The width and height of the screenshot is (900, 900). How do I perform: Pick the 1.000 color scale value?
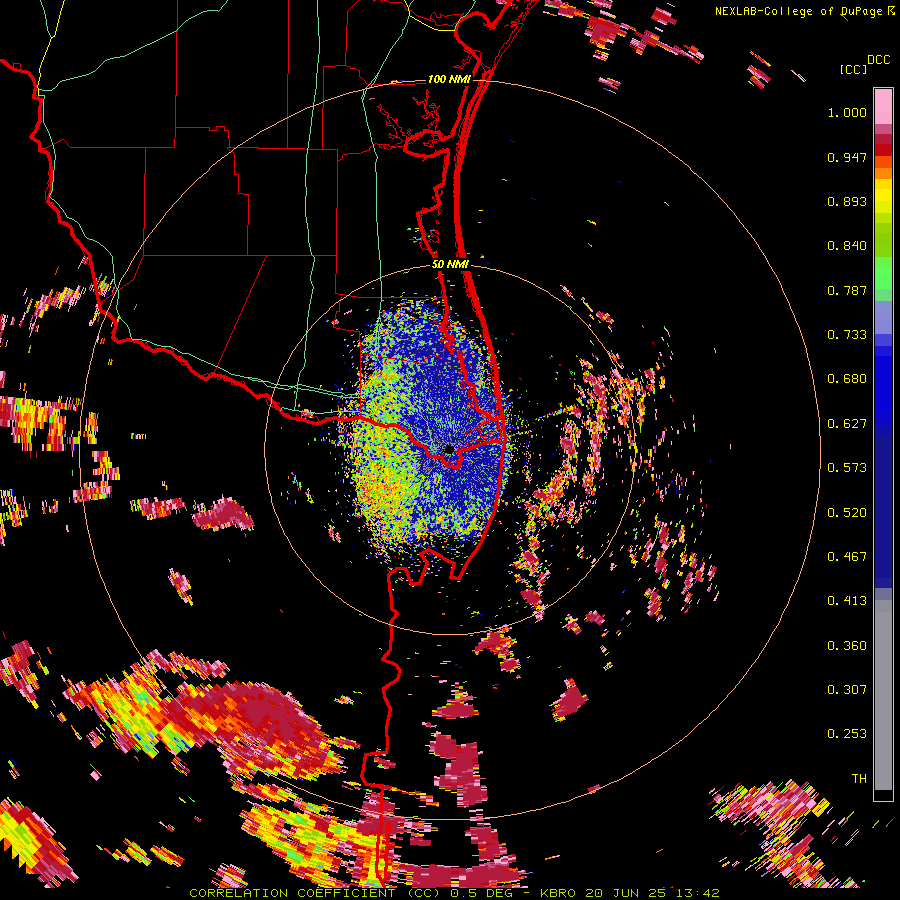[847, 112]
